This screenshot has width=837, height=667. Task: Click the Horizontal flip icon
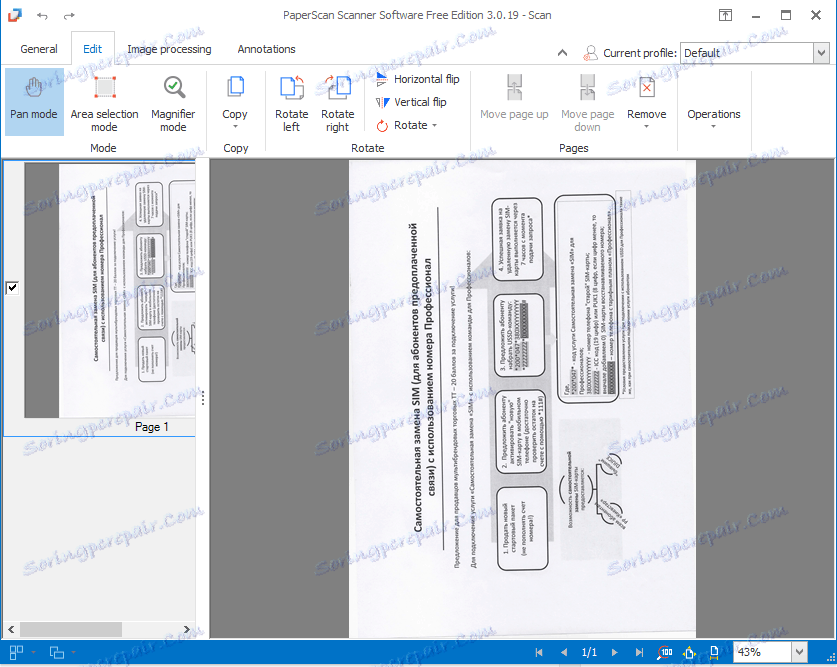pyautogui.click(x=382, y=80)
